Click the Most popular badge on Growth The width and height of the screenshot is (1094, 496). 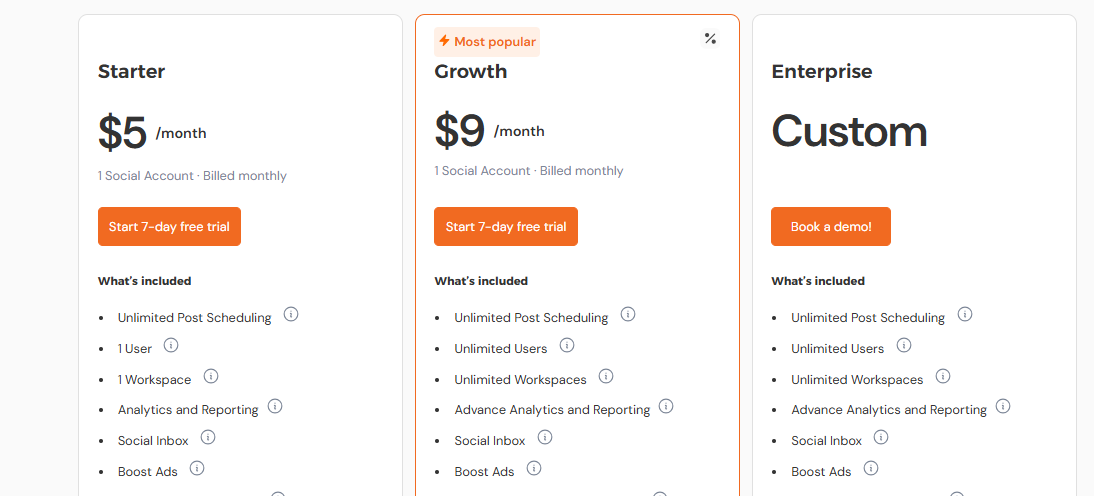coord(487,42)
